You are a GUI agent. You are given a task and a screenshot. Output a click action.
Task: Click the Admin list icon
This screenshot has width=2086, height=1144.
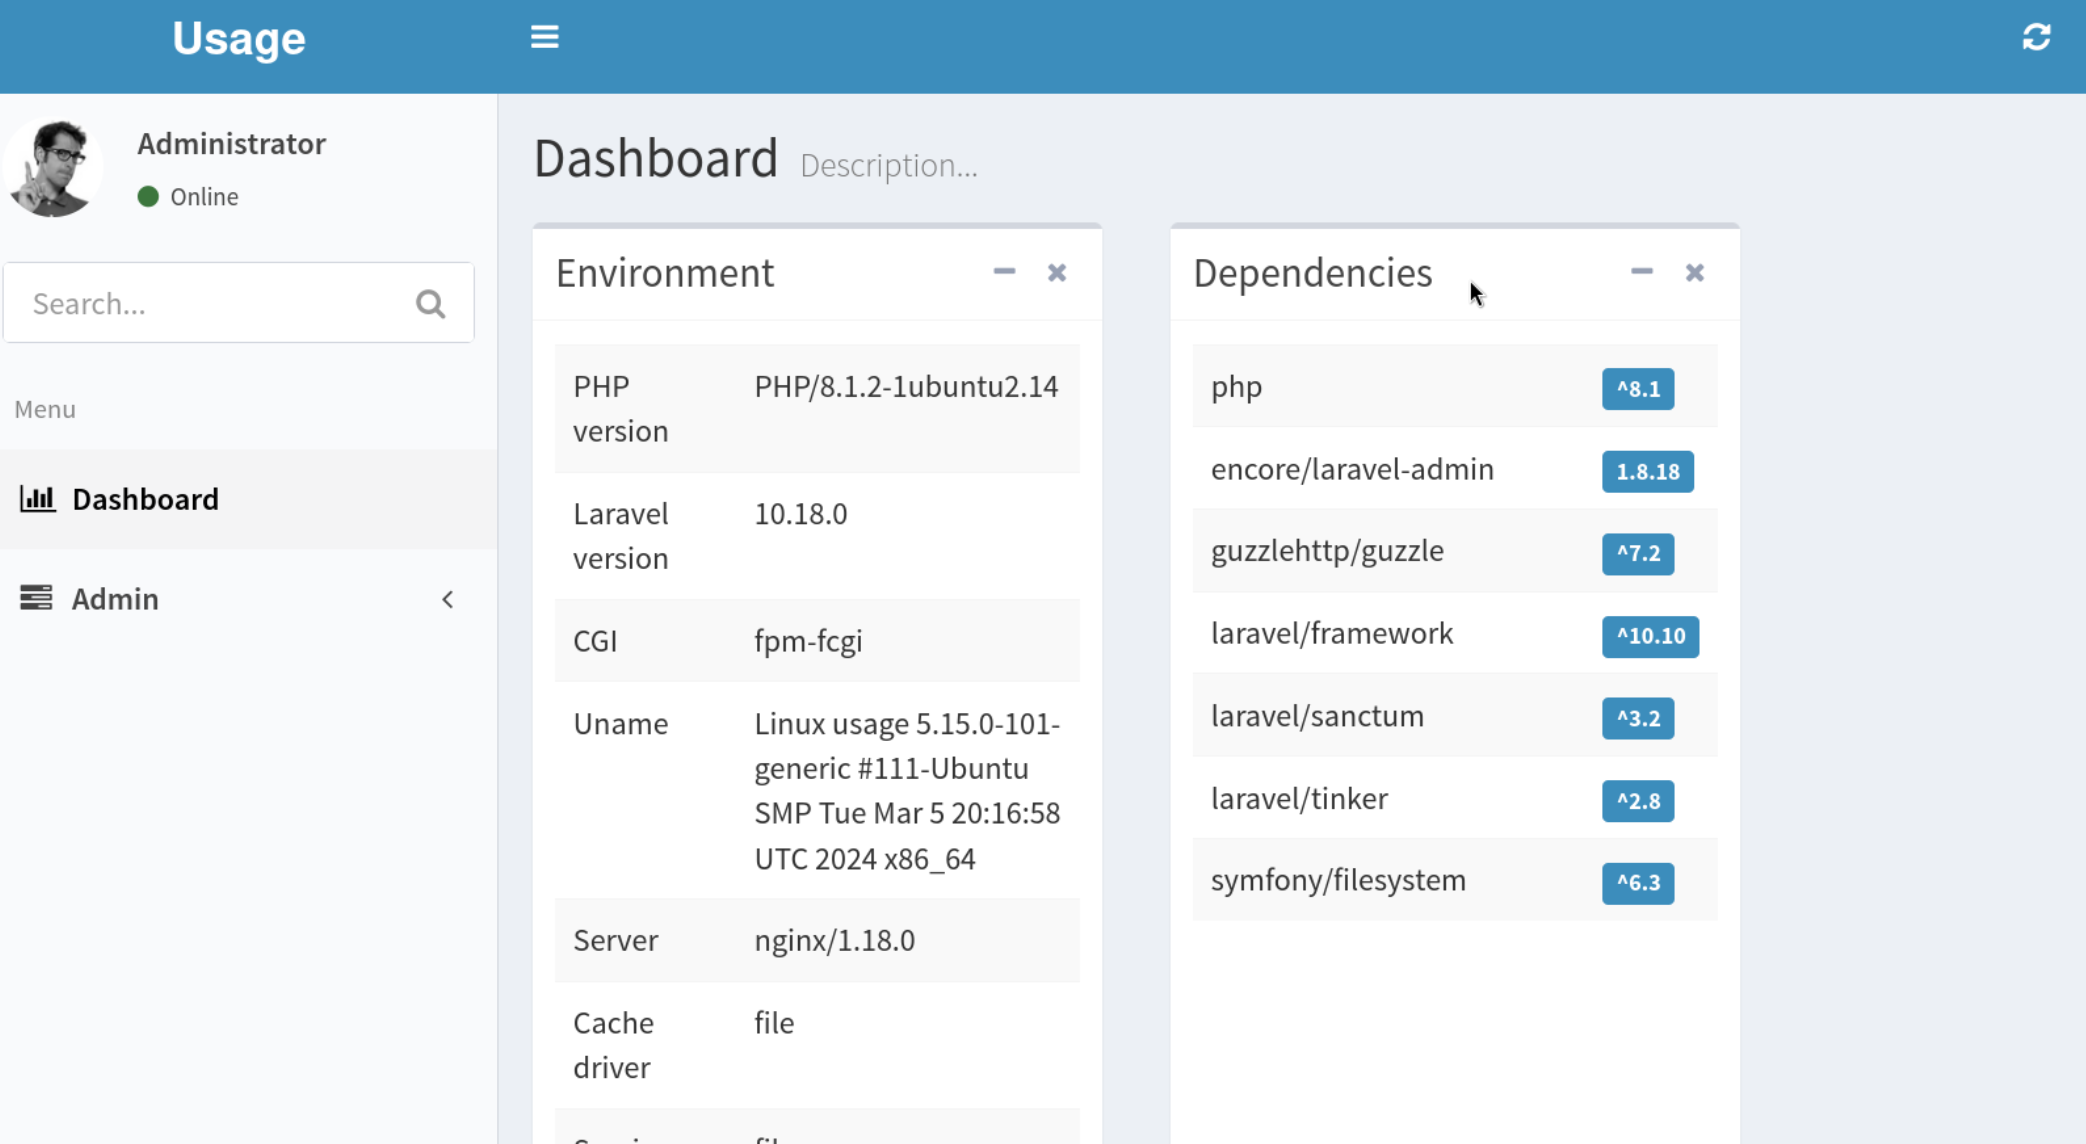[x=36, y=598]
